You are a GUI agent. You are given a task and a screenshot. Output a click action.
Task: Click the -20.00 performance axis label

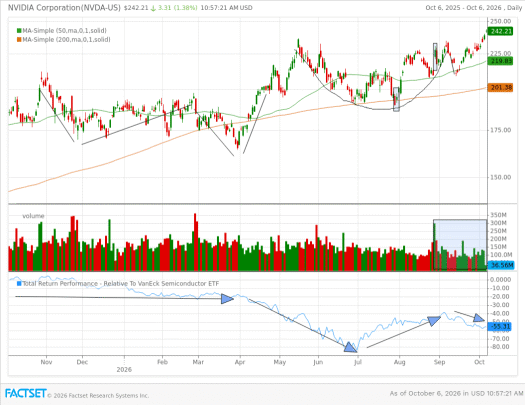coord(500,297)
